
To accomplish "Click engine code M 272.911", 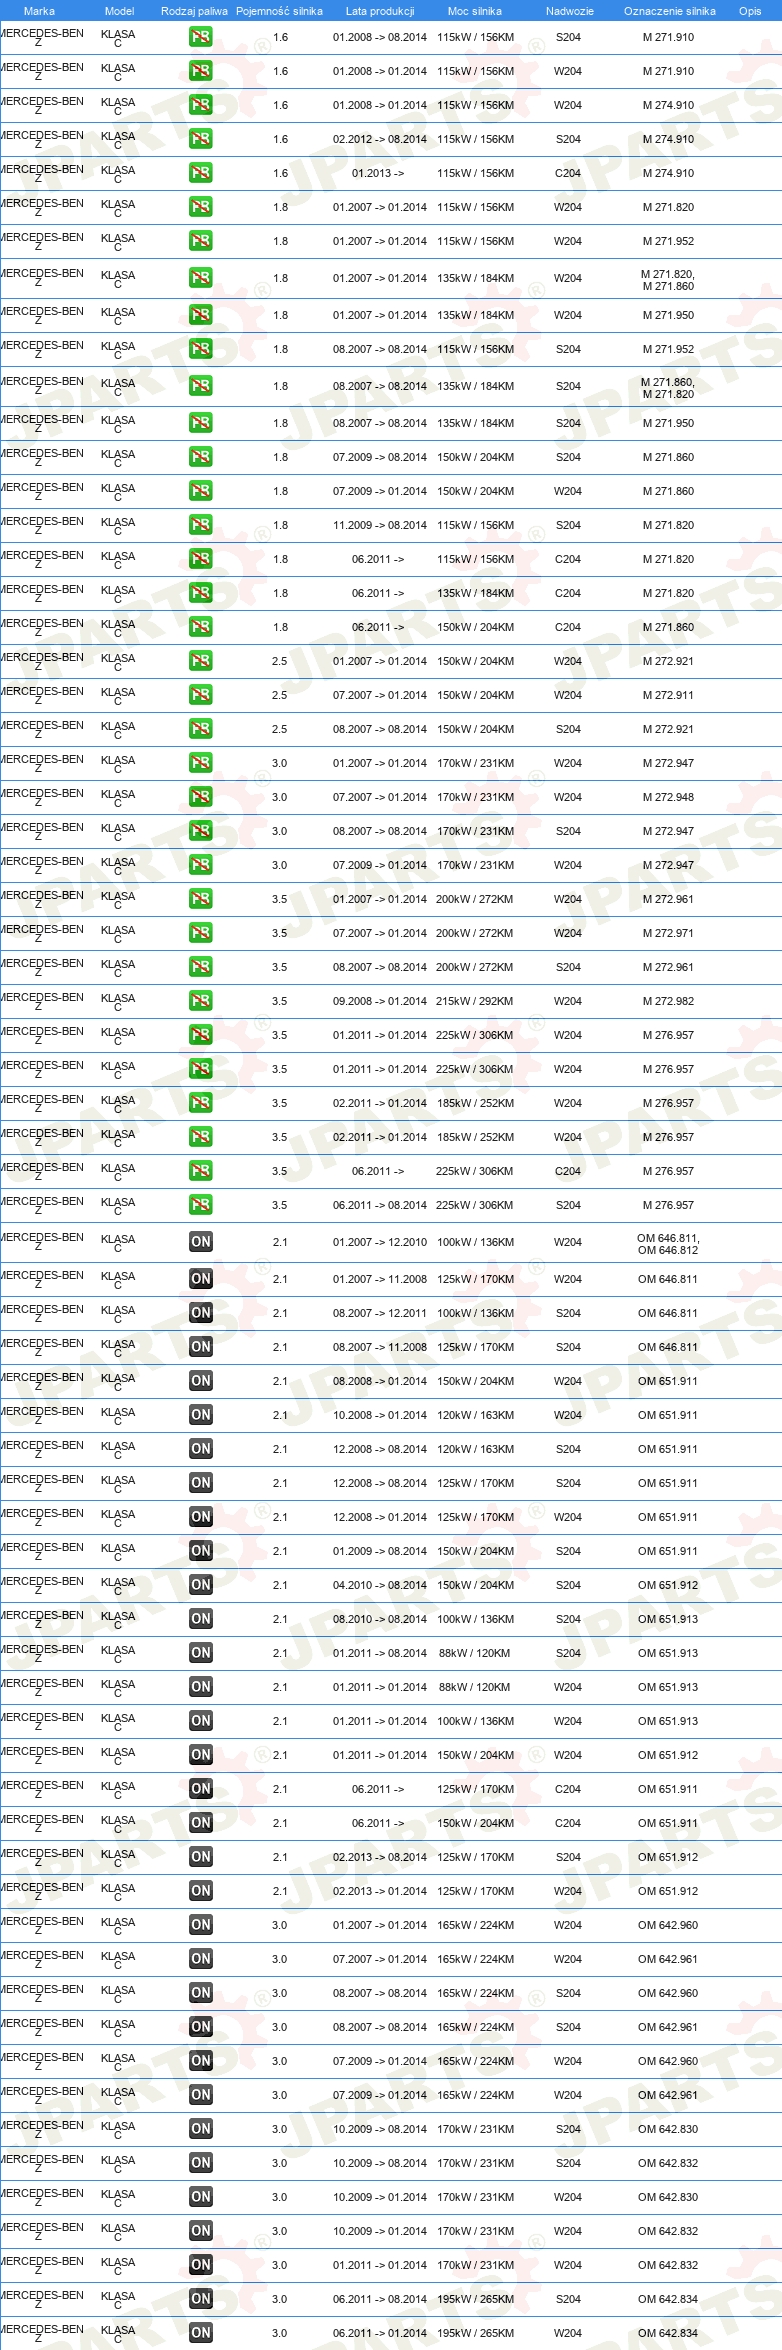I will pyautogui.click(x=668, y=695).
